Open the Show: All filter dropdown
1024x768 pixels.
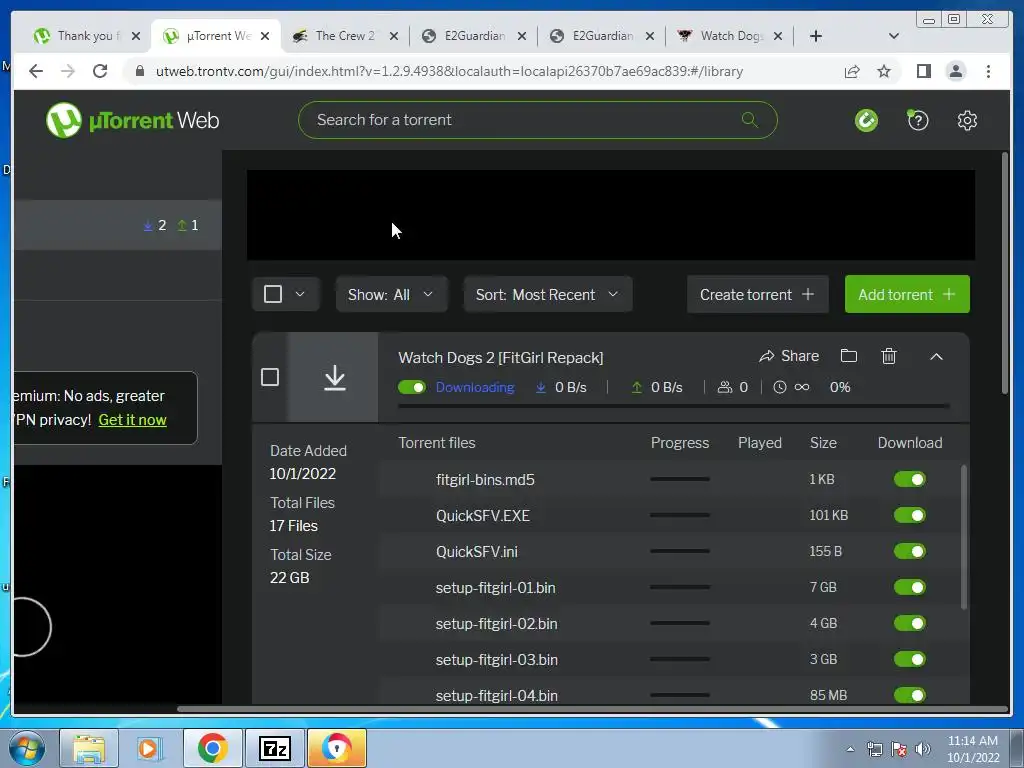tap(391, 295)
